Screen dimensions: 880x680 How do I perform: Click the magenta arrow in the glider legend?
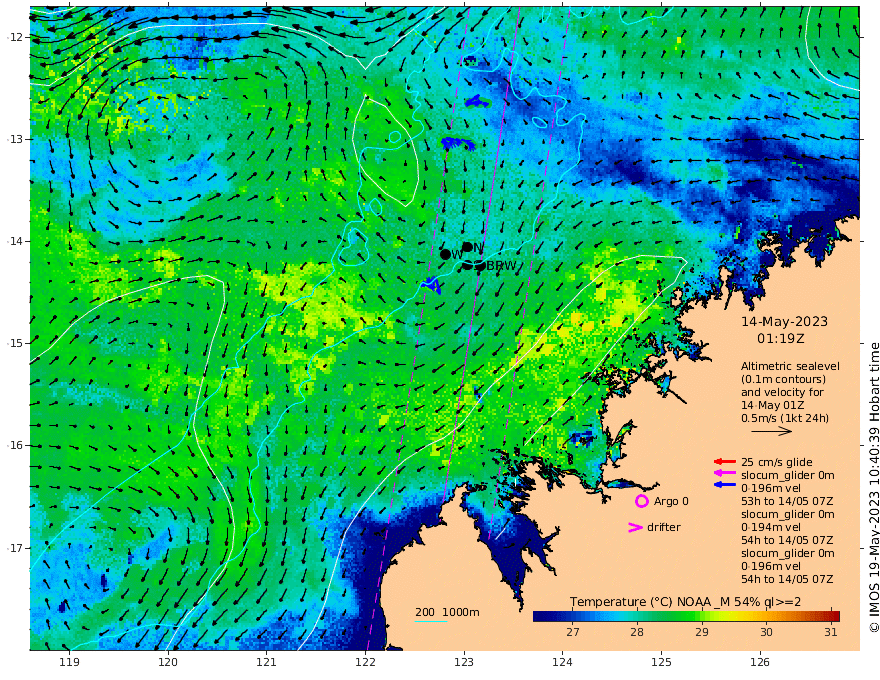[x=725, y=474]
